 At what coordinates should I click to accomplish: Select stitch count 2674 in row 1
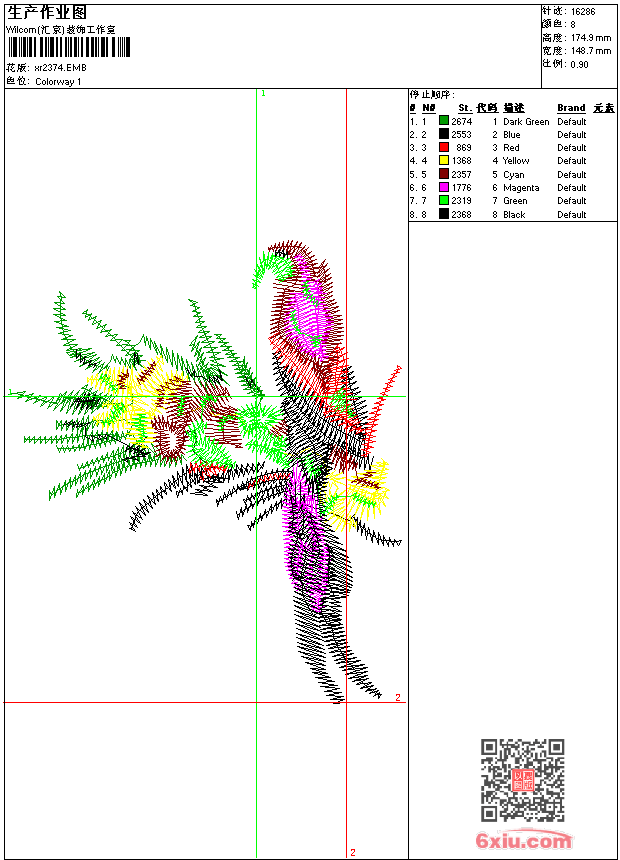461,121
